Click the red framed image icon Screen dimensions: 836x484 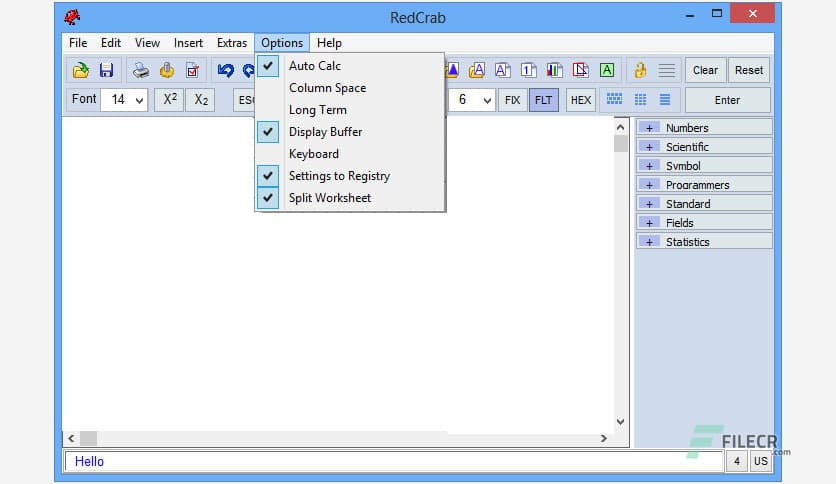click(x=581, y=70)
